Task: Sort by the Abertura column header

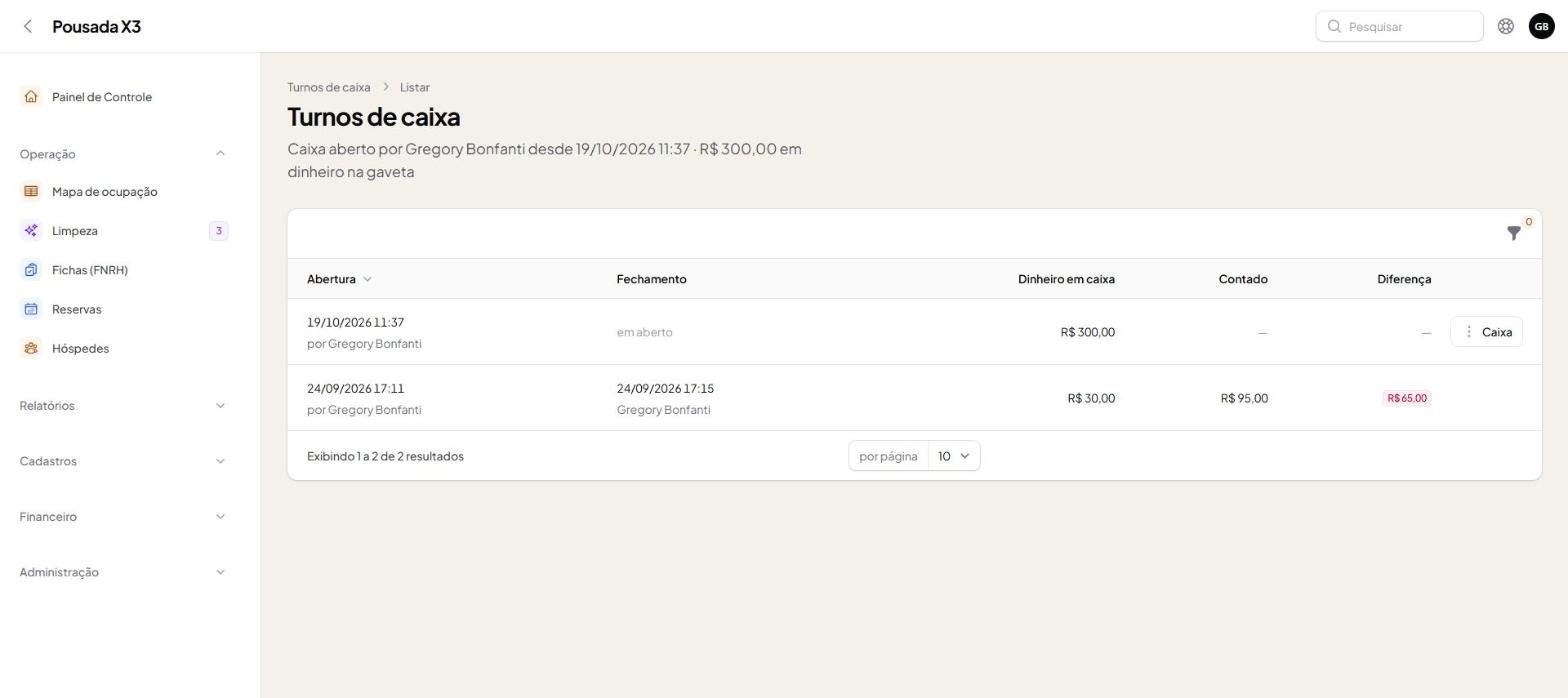Action: (339, 279)
